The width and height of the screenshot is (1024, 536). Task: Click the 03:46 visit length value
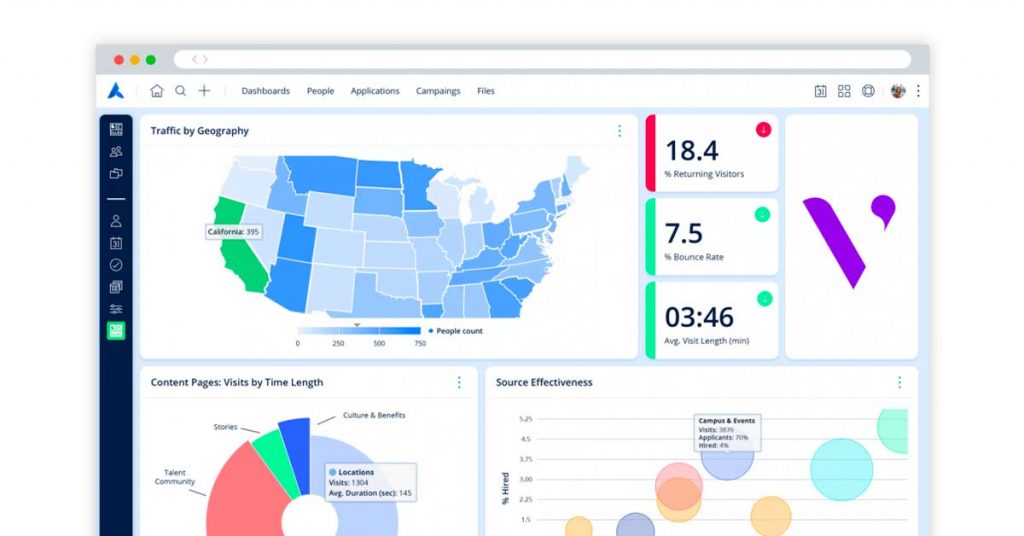click(x=699, y=317)
